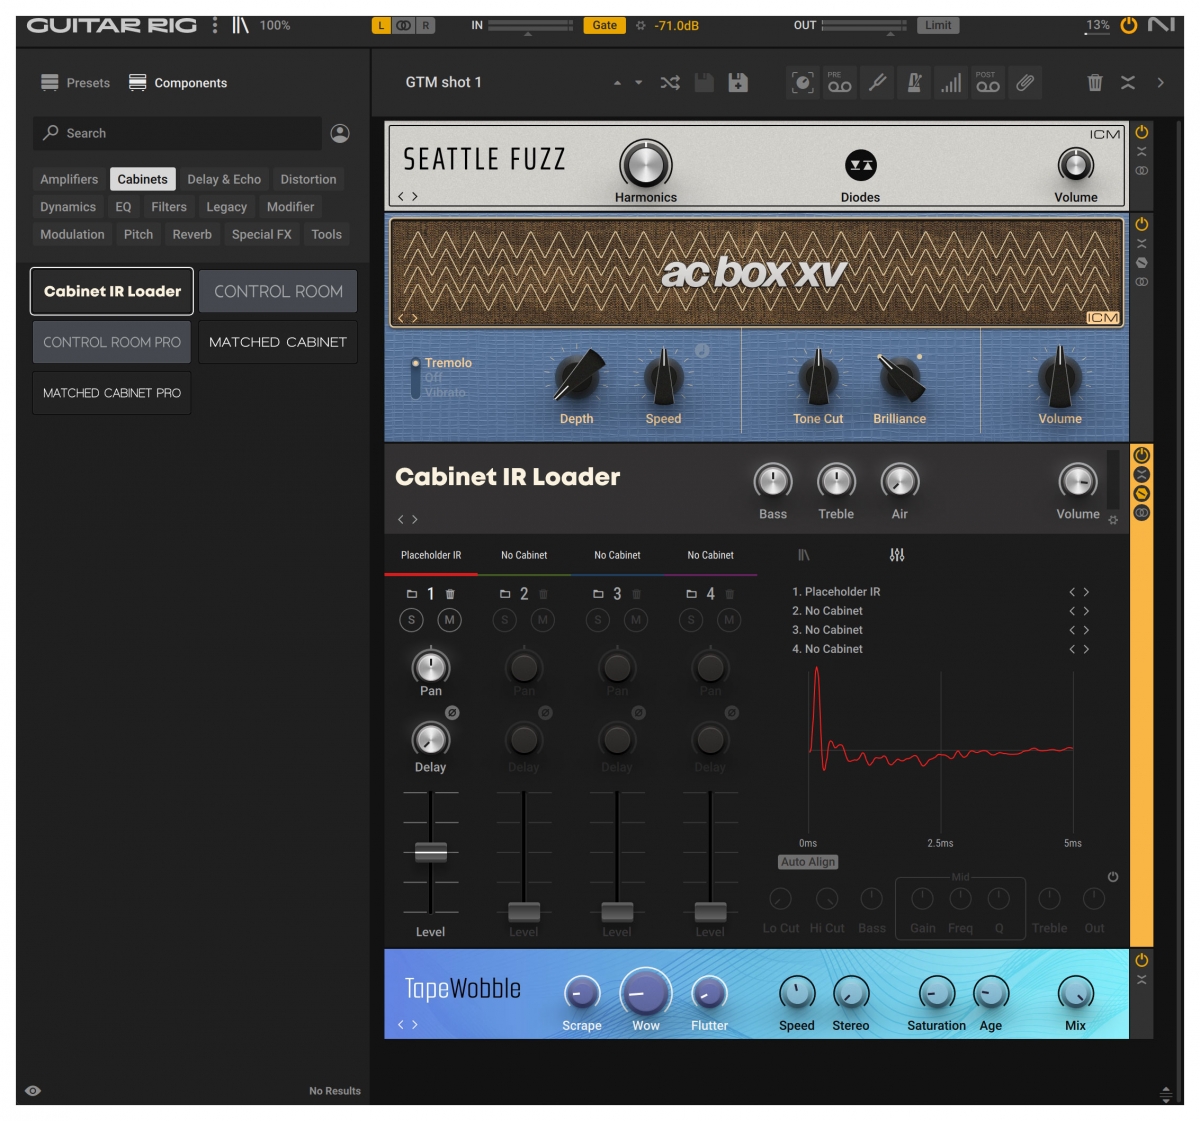Screen dimensions: 1200x1121
Task: Click the channel 1 Level fader
Action: pos(431,852)
